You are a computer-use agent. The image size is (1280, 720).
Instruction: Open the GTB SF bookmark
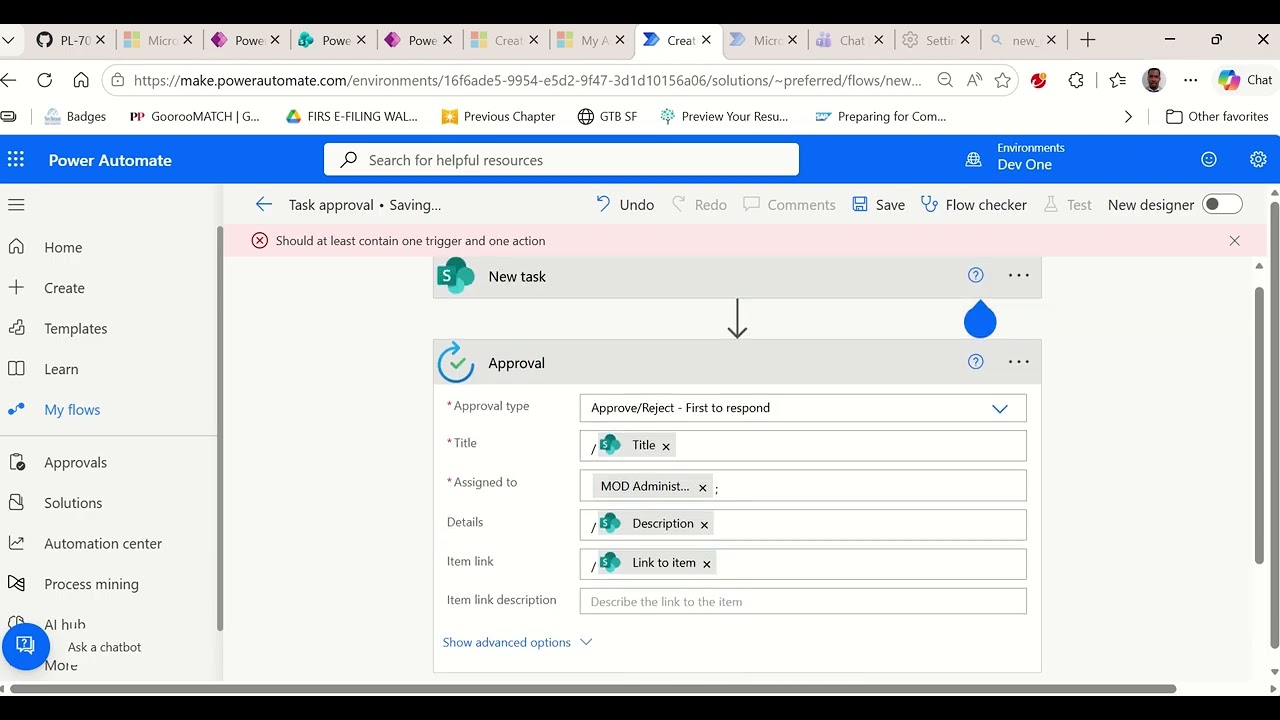pos(607,117)
